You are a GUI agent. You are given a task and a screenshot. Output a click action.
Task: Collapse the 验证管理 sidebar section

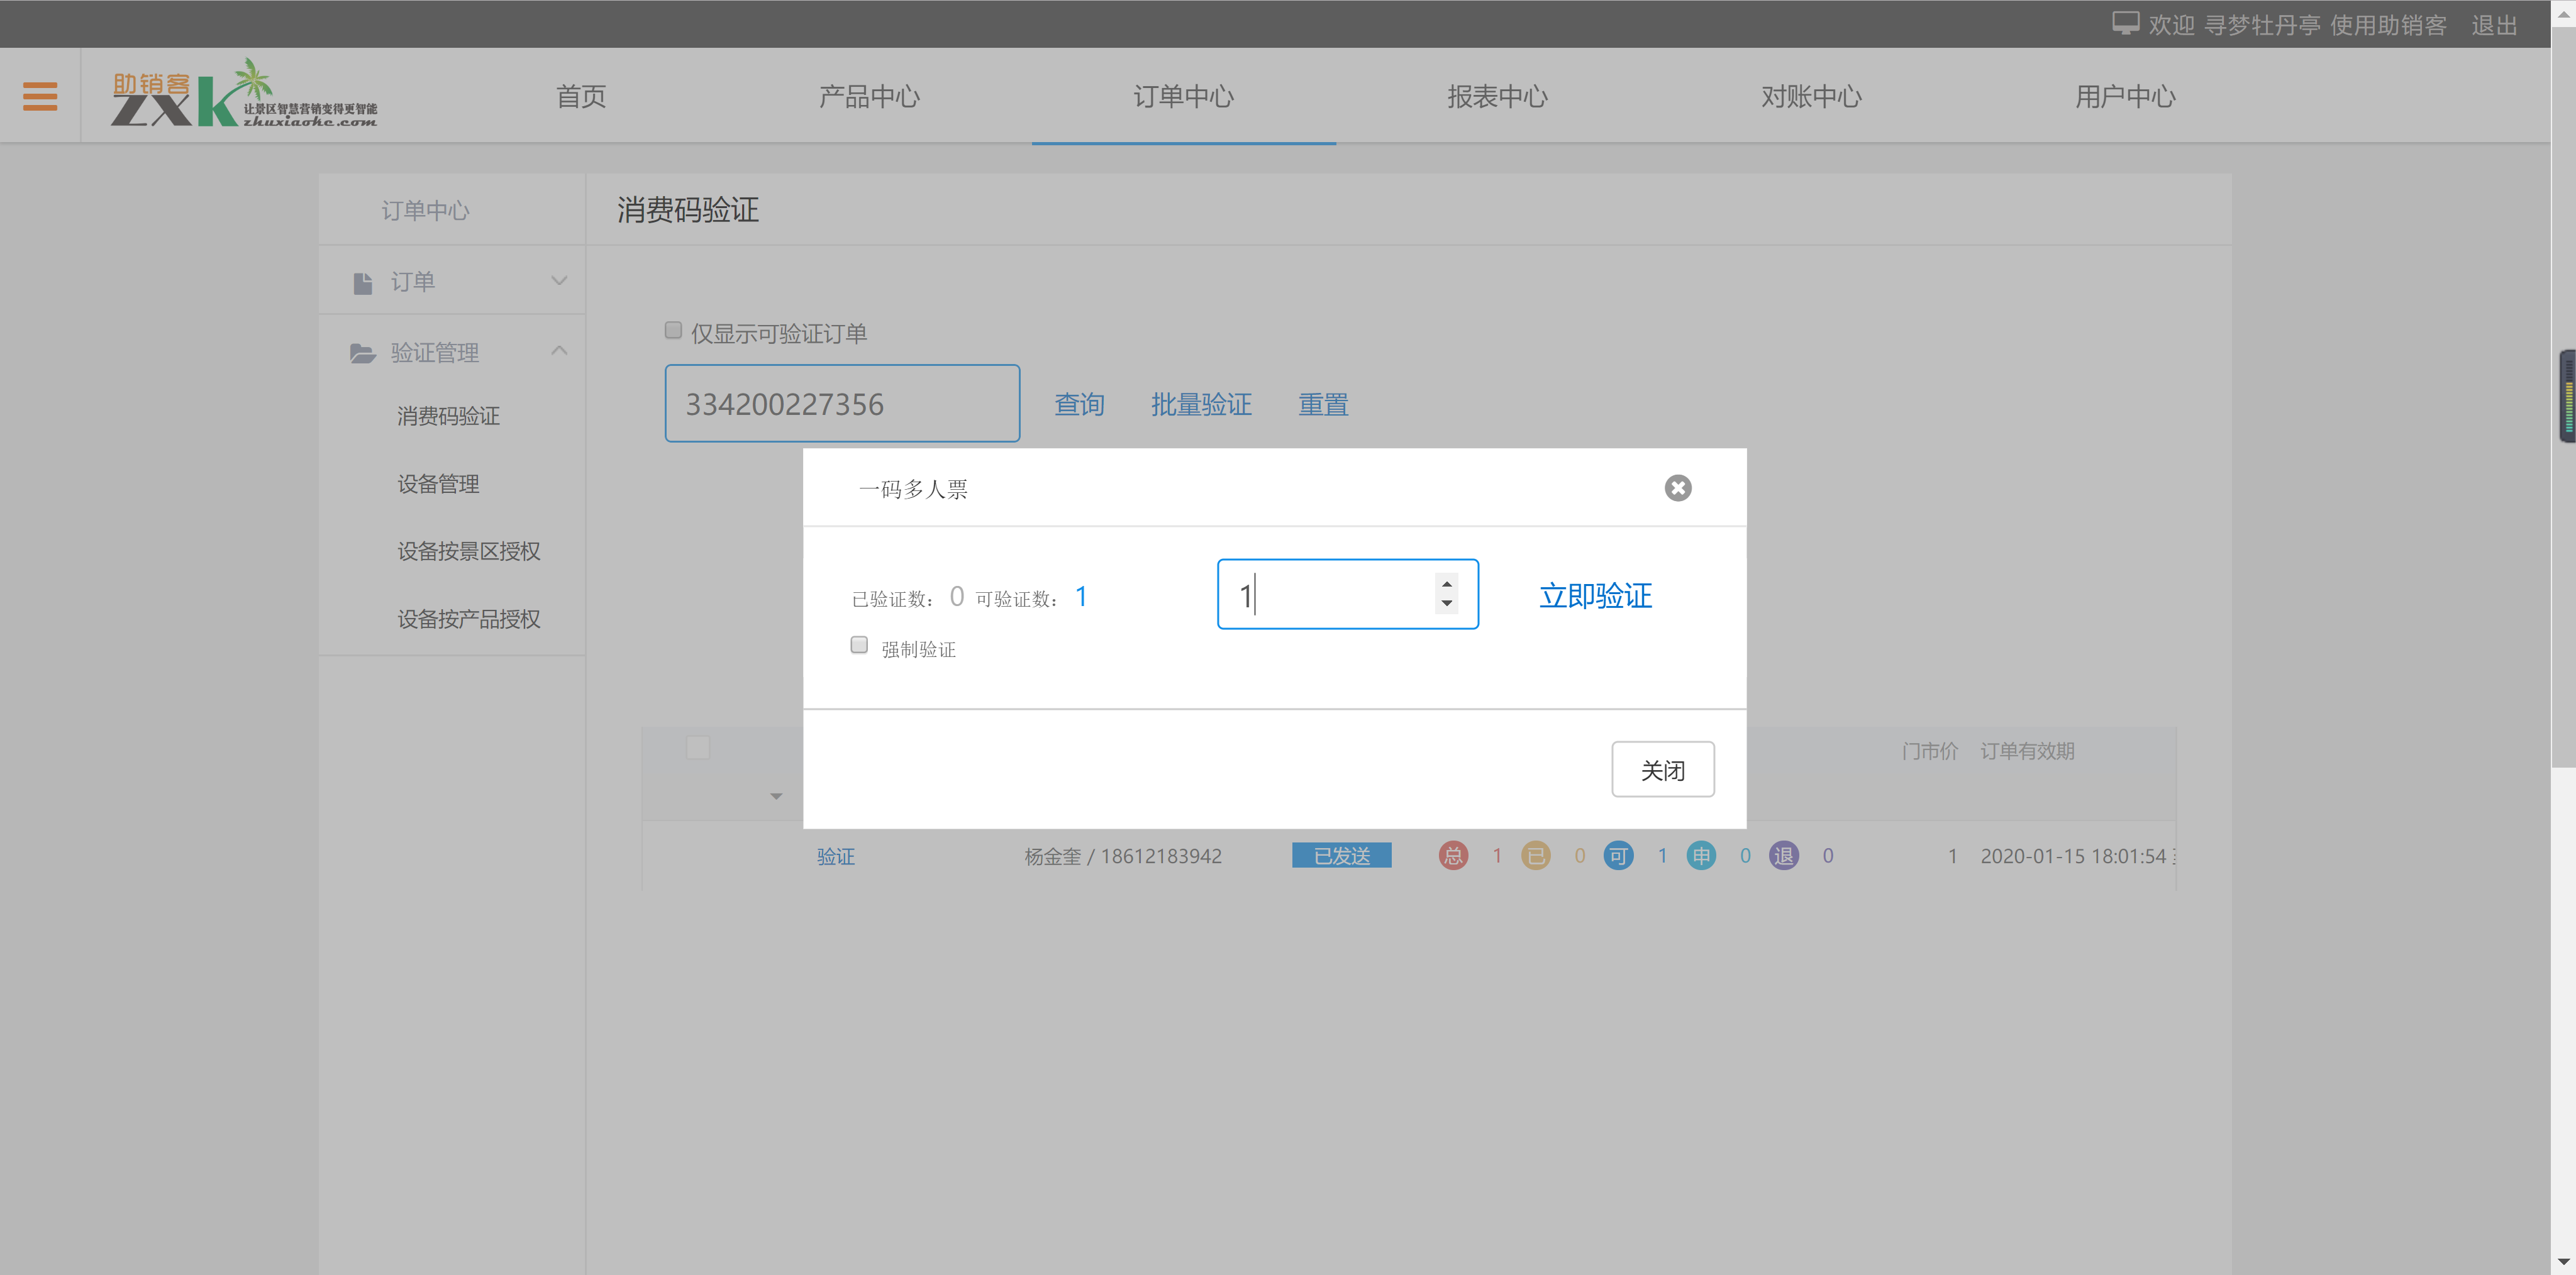tap(559, 351)
